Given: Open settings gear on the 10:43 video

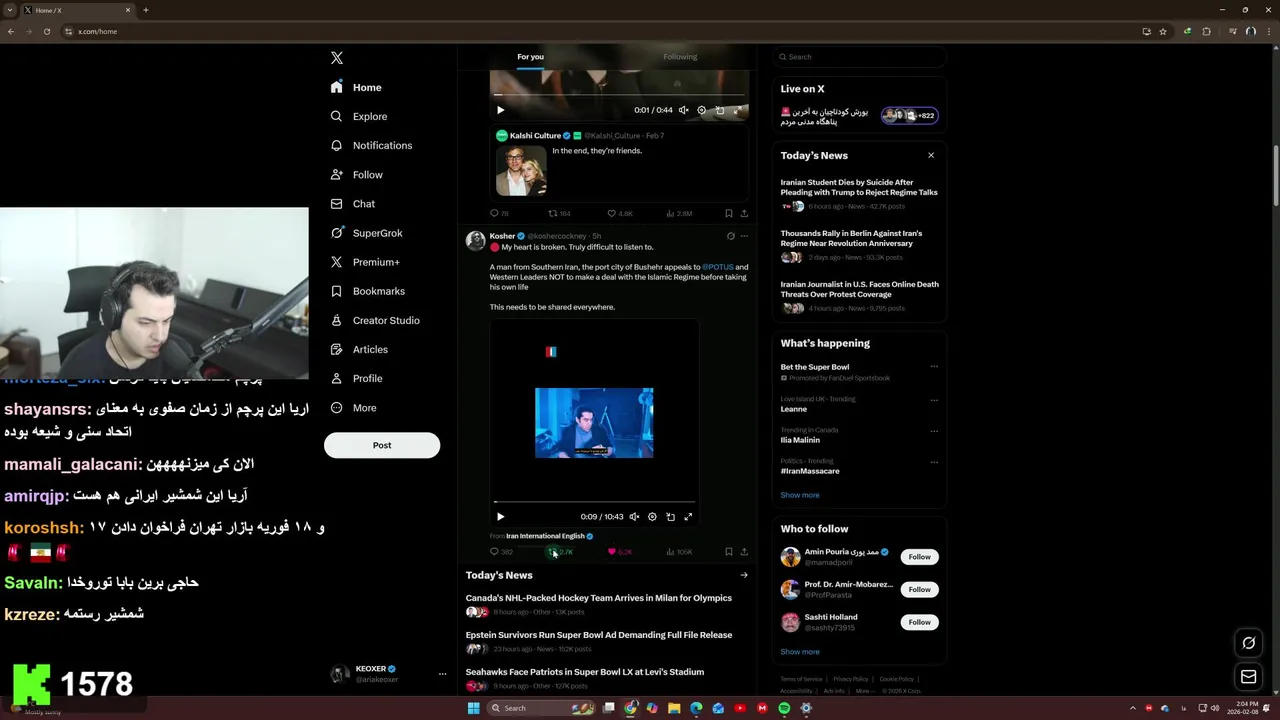Looking at the screenshot, I should click(652, 517).
